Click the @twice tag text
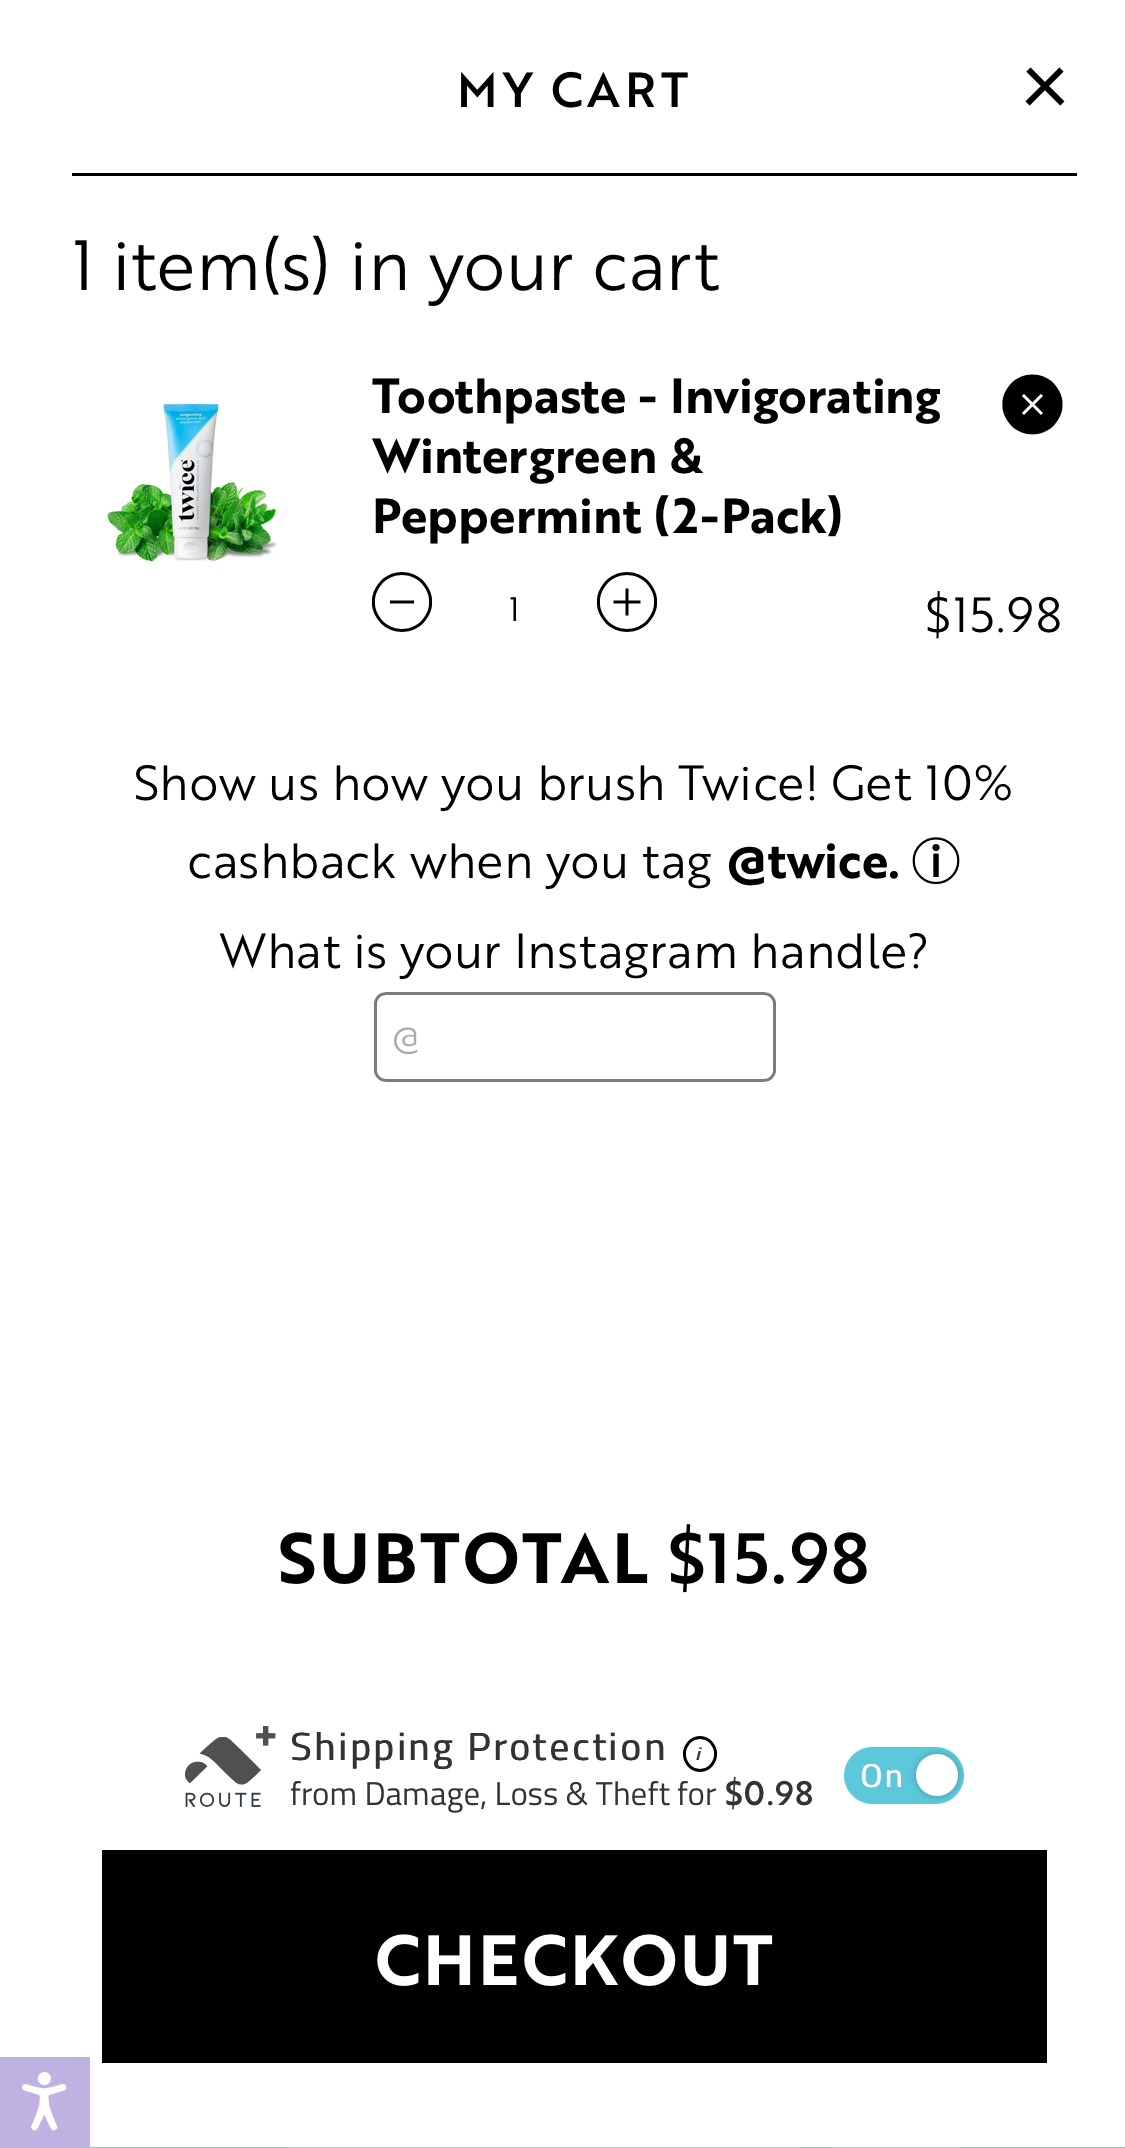Viewport: 1125px width, 2148px height. 813,863
